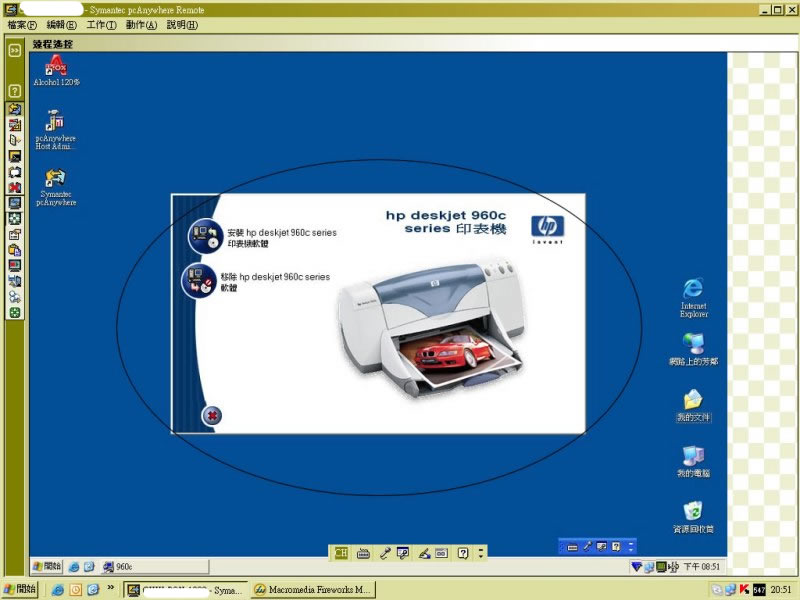
Task: Click the microphone icon on the blue language bar
Action: coord(587,547)
